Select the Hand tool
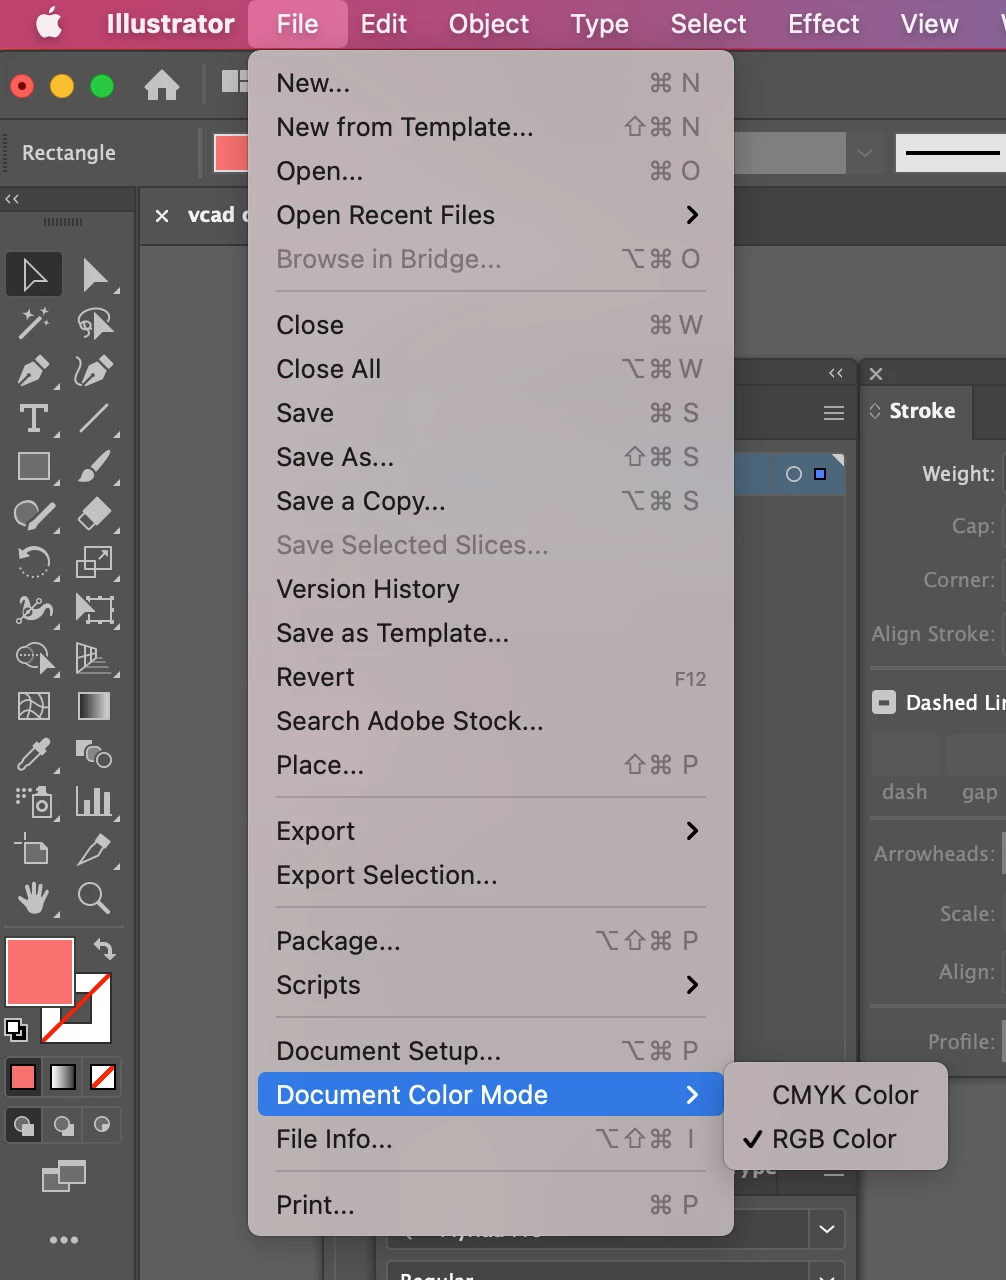Screen dimensions: 1006x1280 pyautogui.click(x=34, y=898)
